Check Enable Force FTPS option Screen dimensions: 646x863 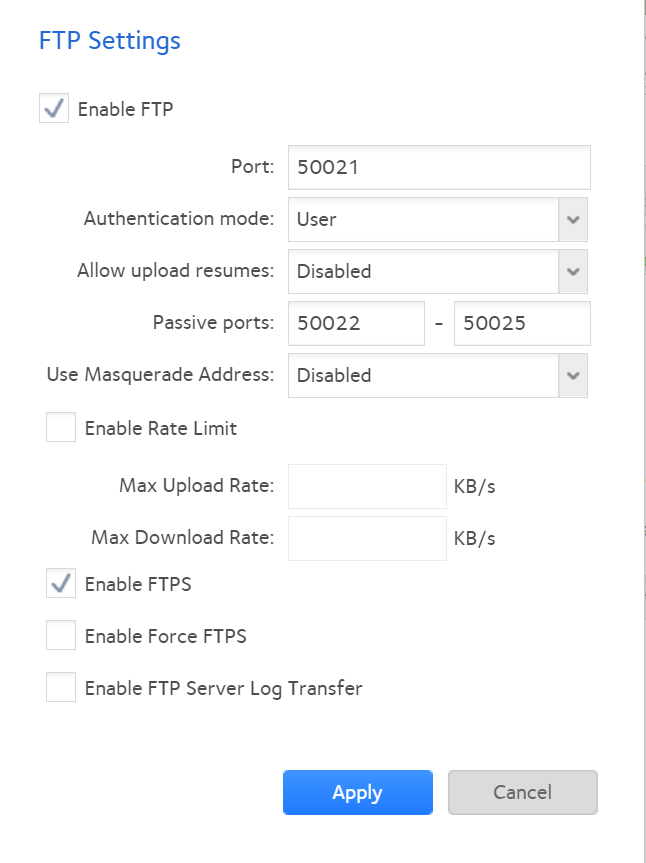coord(61,636)
